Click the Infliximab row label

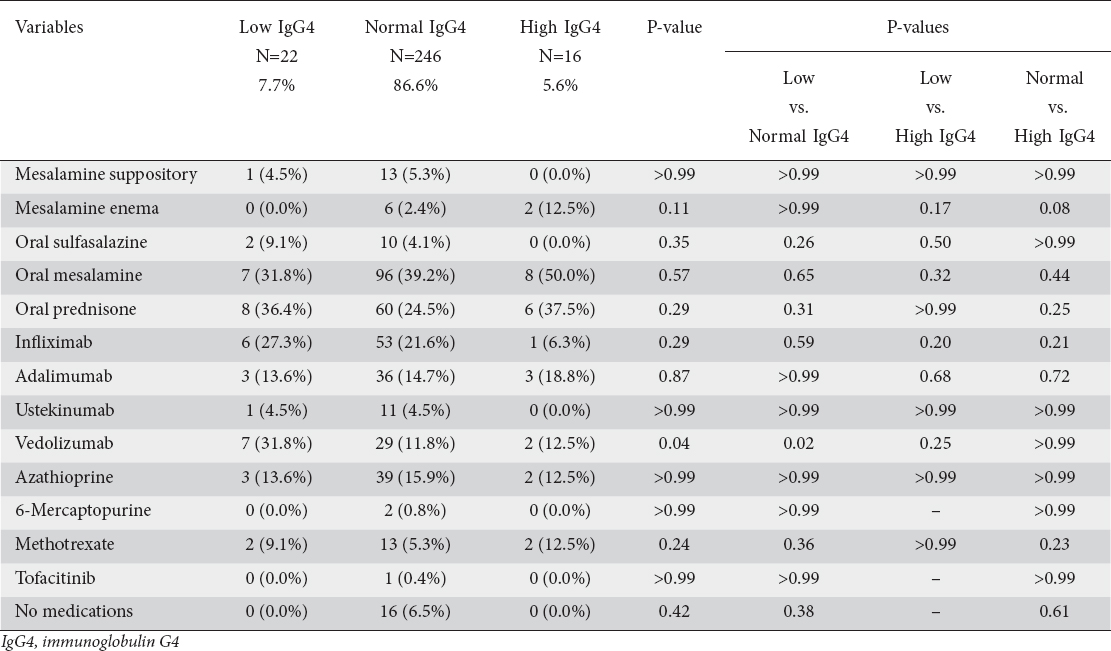click(50, 343)
